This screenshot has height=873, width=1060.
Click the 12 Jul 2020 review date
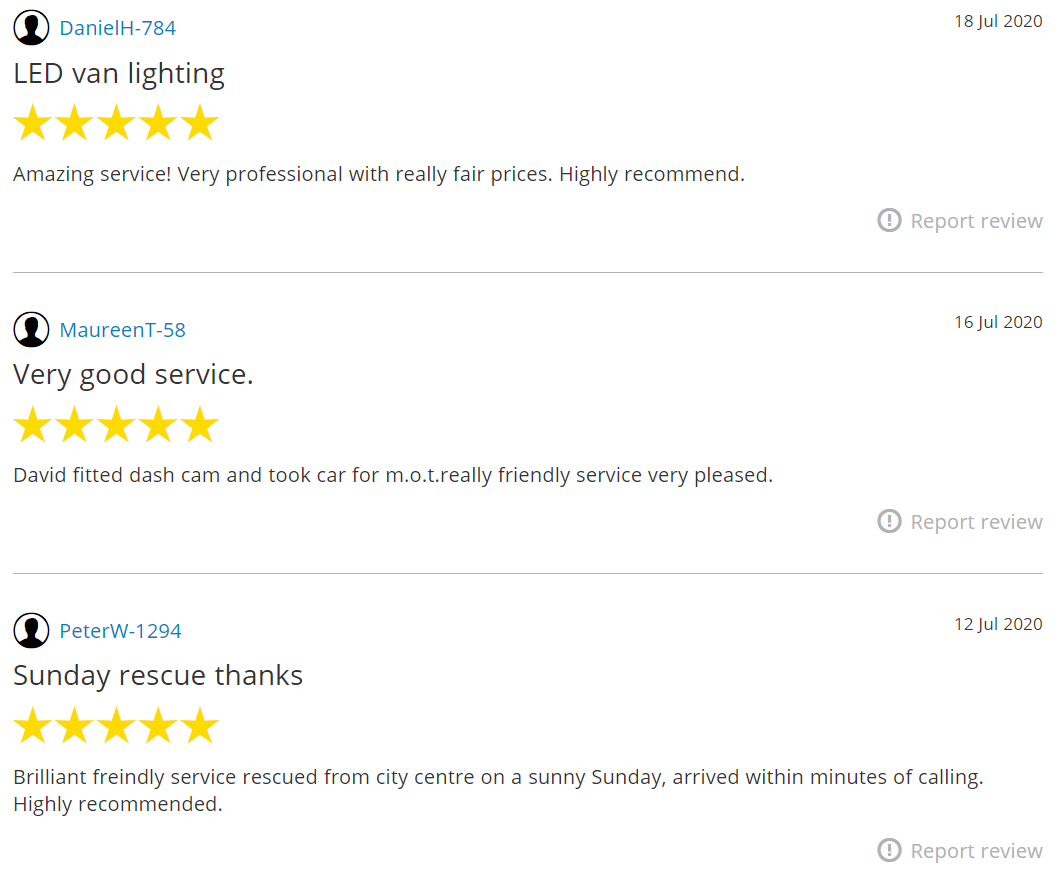coord(998,623)
